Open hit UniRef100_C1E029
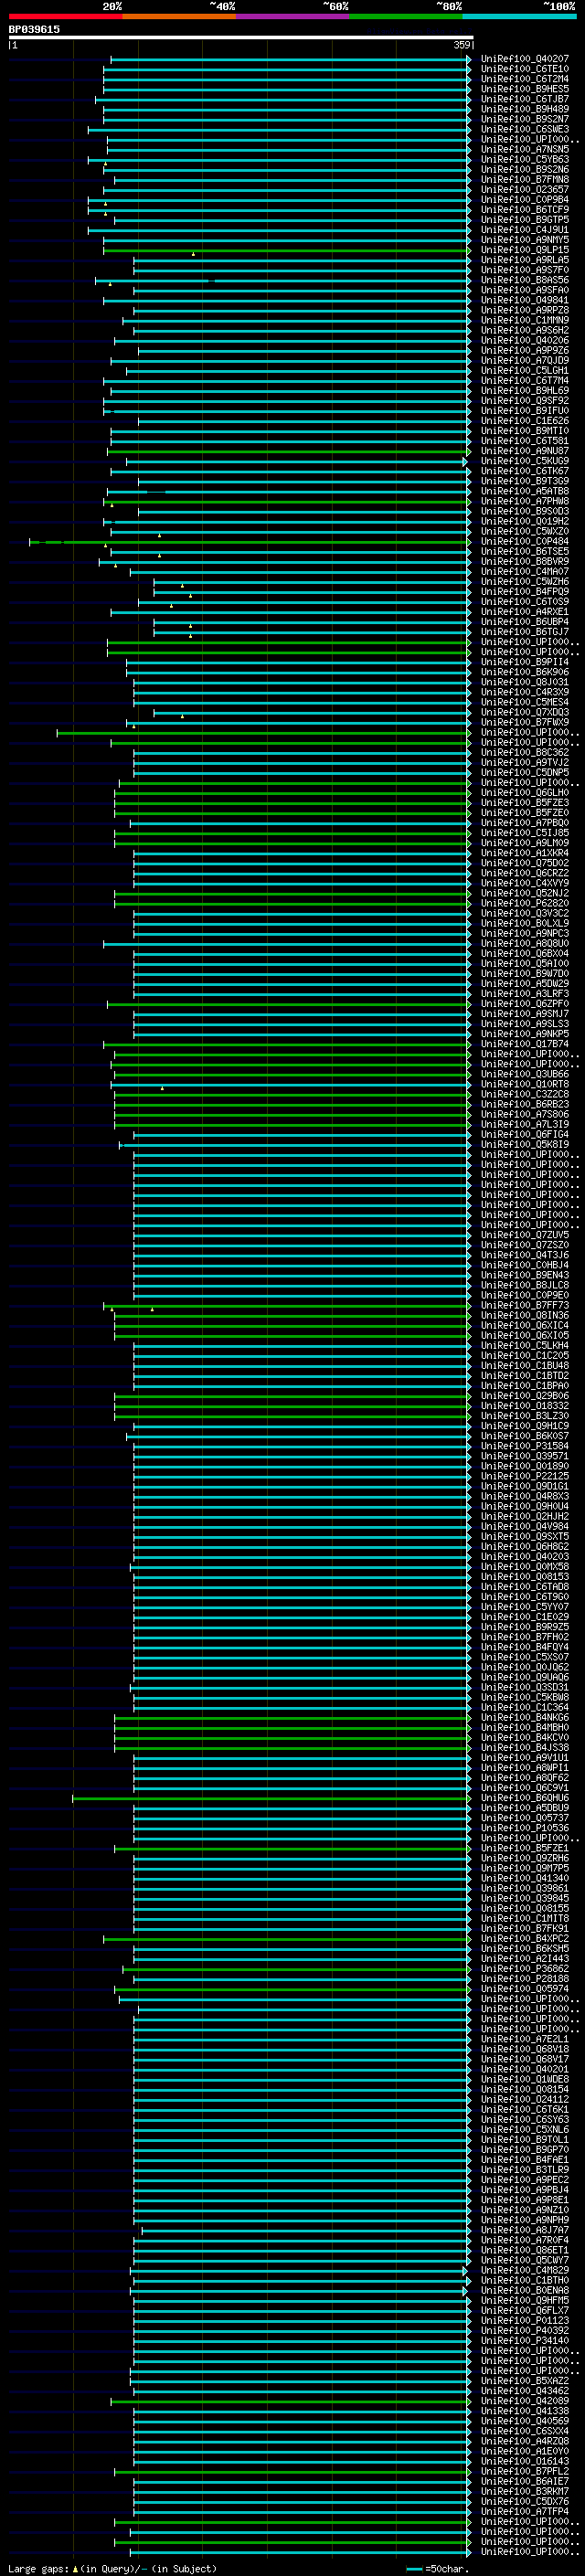585x2576 pixels. pos(525,1617)
